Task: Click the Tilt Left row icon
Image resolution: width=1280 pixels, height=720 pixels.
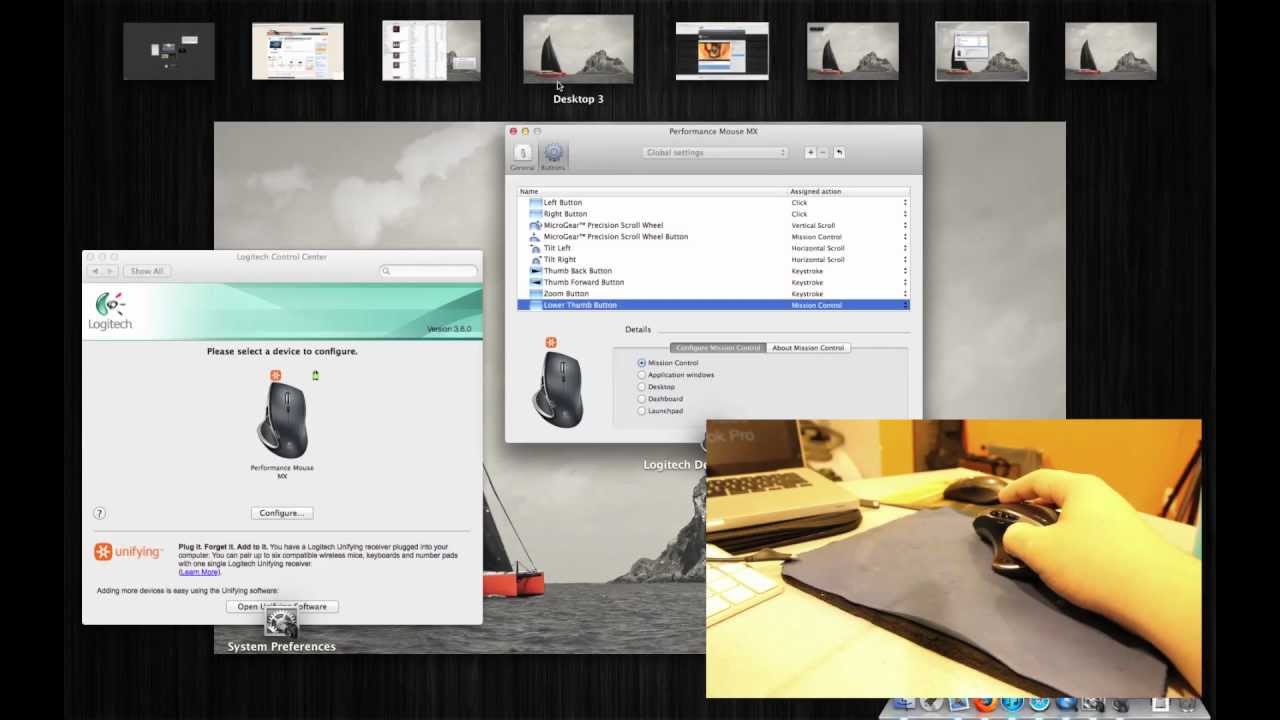Action: [x=536, y=248]
